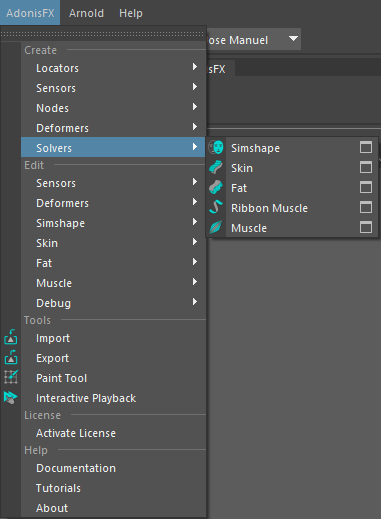381x519 pixels.
Task: Select the Solvers menu entry
Action: point(113,147)
